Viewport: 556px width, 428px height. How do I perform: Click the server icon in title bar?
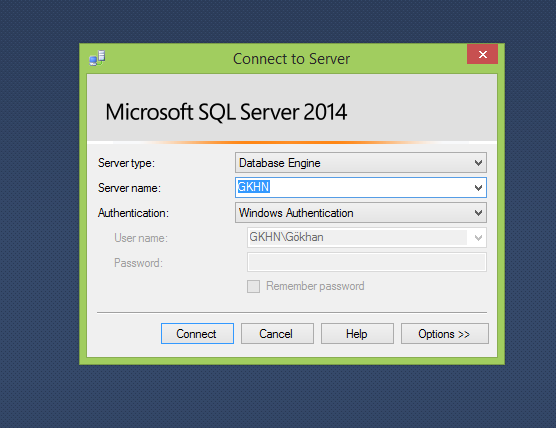pos(97,58)
